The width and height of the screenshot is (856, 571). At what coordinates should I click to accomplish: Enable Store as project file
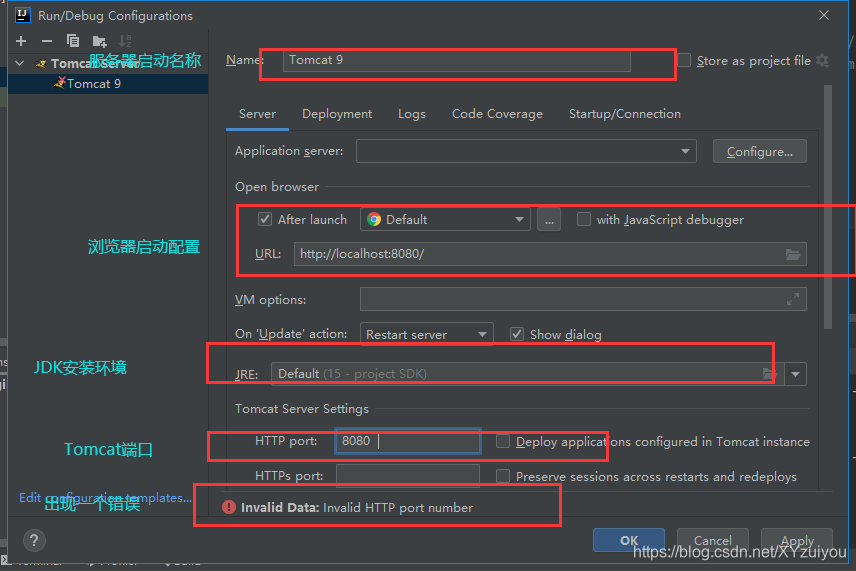(684, 60)
